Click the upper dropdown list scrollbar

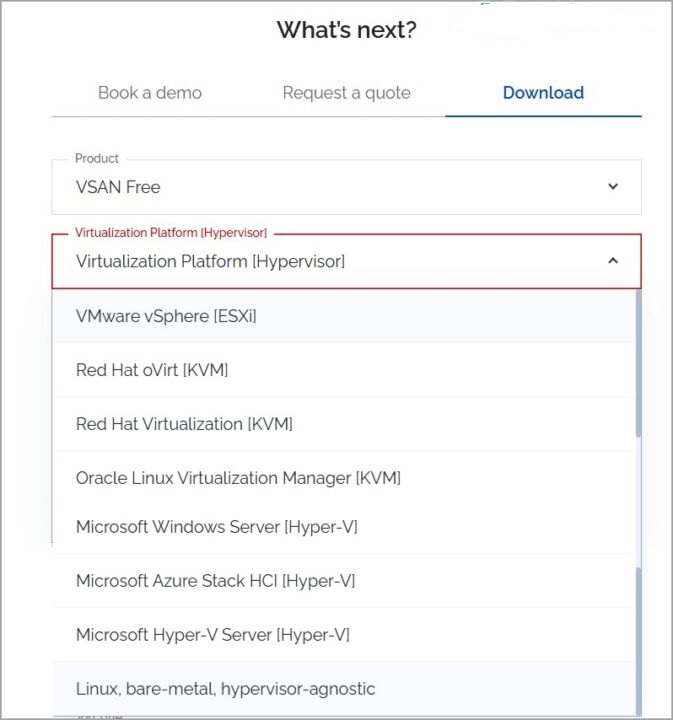[639, 363]
